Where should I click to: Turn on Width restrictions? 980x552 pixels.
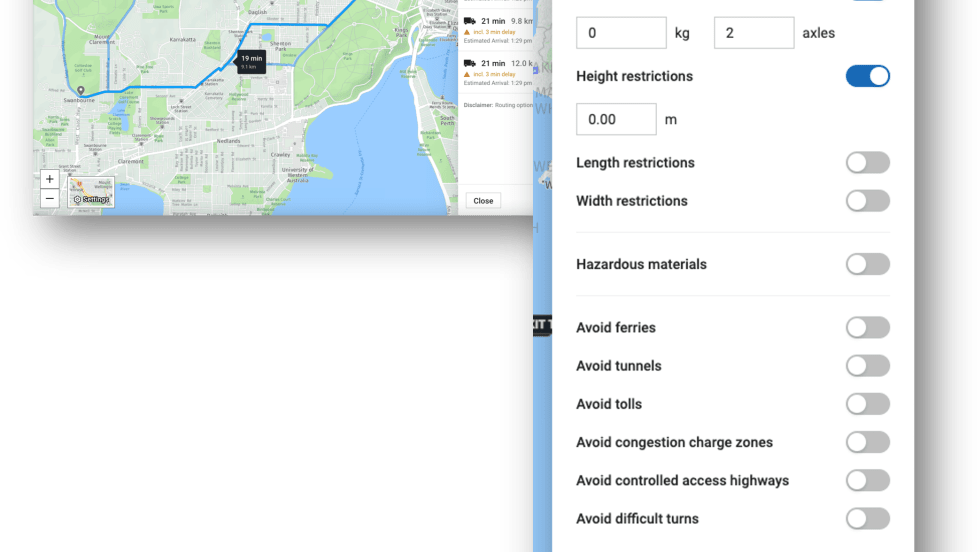click(x=867, y=201)
